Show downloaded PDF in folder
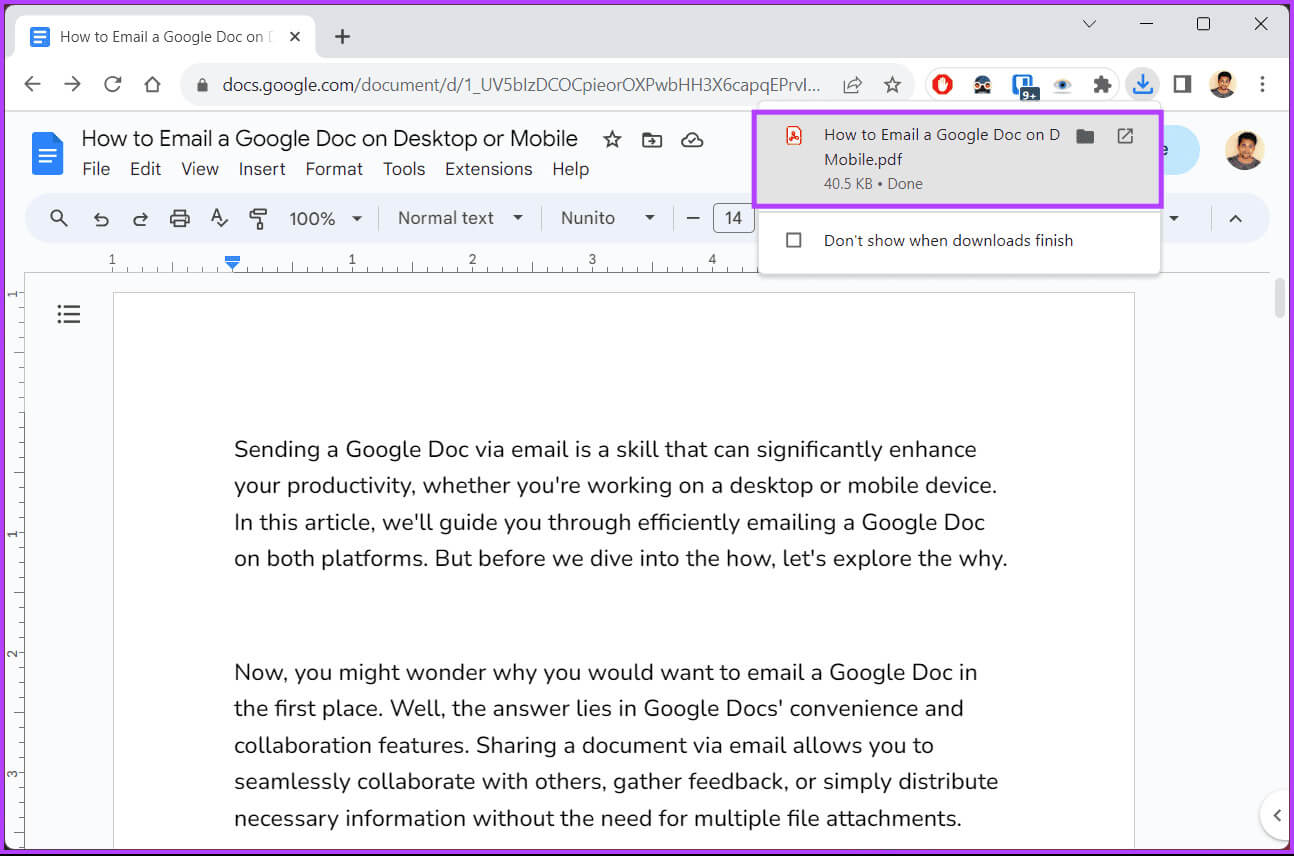The width and height of the screenshot is (1294, 856). pyautogui.click(x=1085, y=136)
